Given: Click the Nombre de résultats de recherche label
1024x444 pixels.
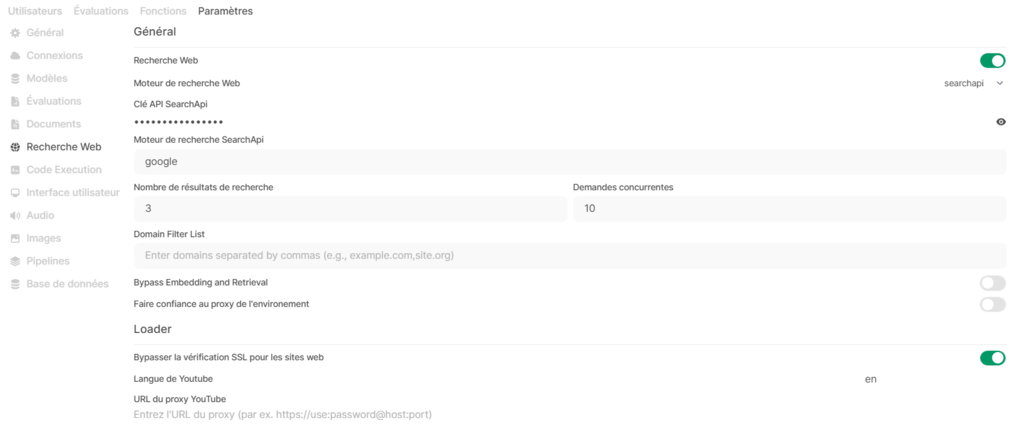Looking at the screenshot, I should pyautogui.click(x=203, y=187).
